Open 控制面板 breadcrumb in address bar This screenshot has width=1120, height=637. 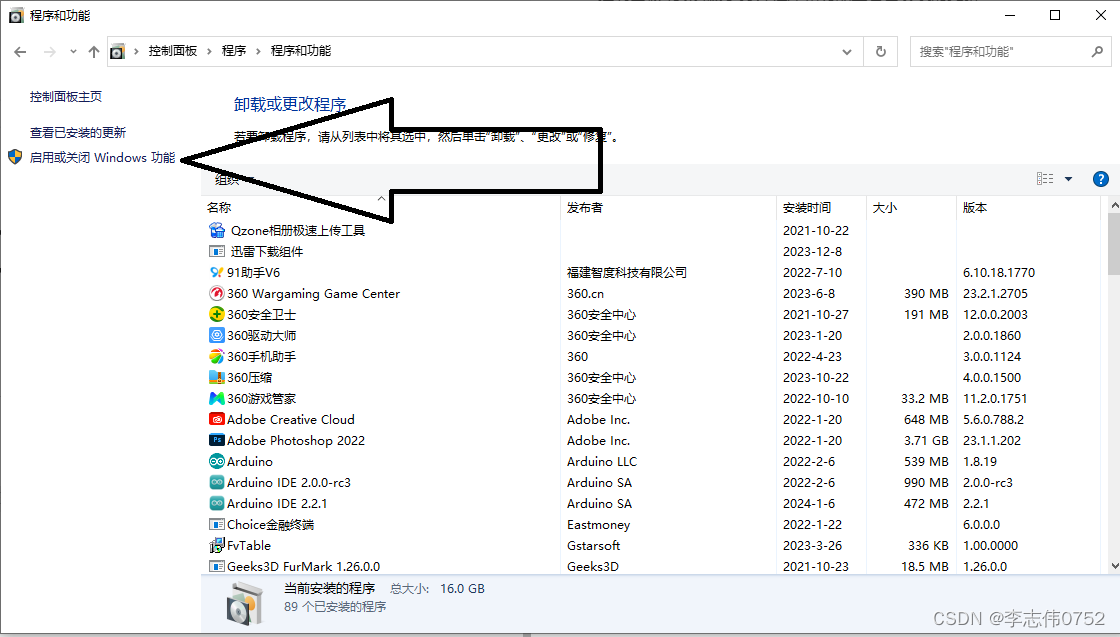tap(173, 51)
